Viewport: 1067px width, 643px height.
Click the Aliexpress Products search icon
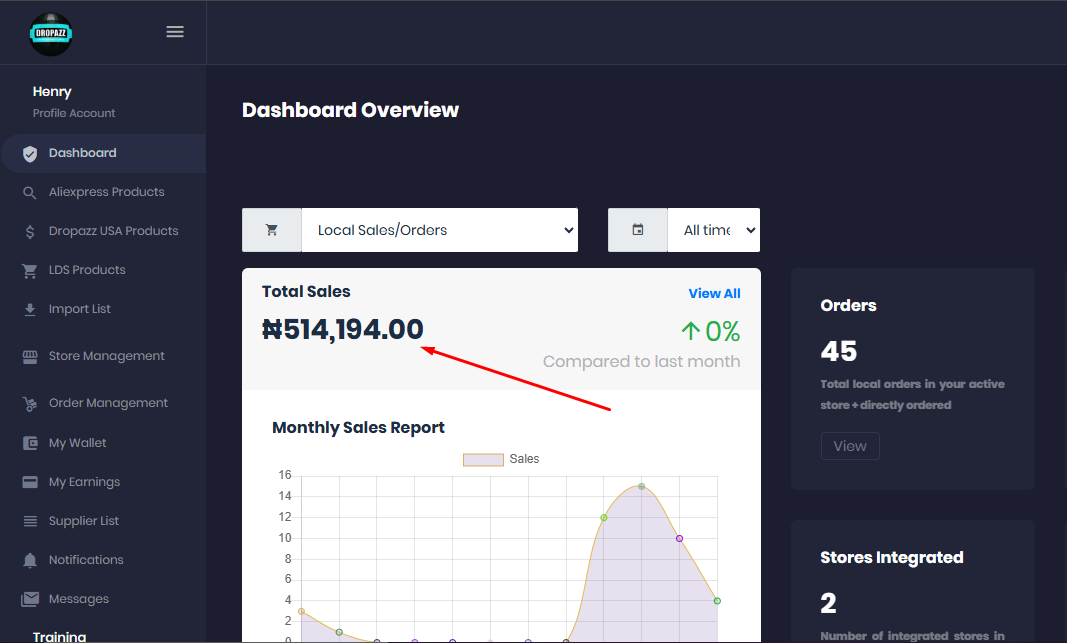click(x=30, y=193)
